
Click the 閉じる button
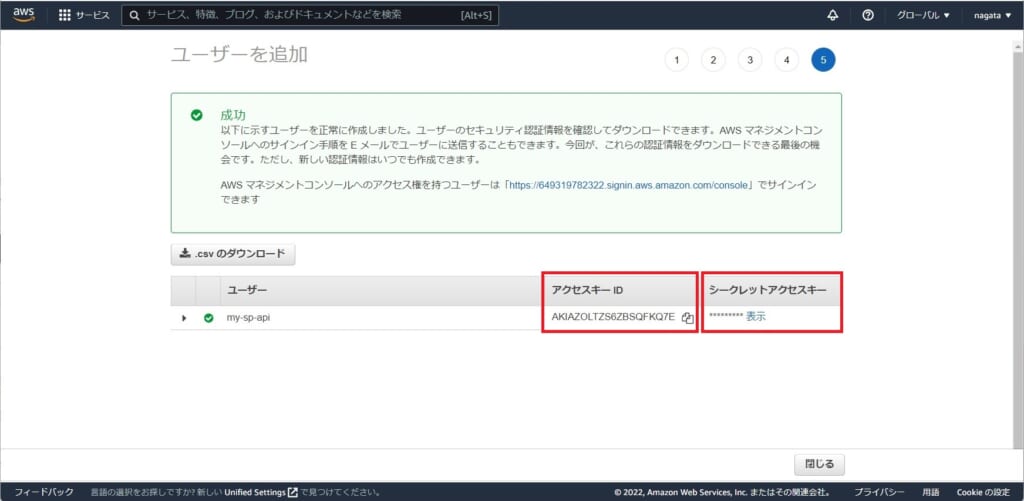click(820, 464)
